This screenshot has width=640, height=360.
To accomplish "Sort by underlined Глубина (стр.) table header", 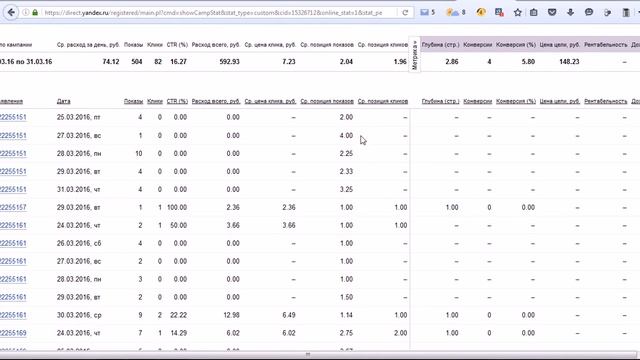I will [440, 101].
